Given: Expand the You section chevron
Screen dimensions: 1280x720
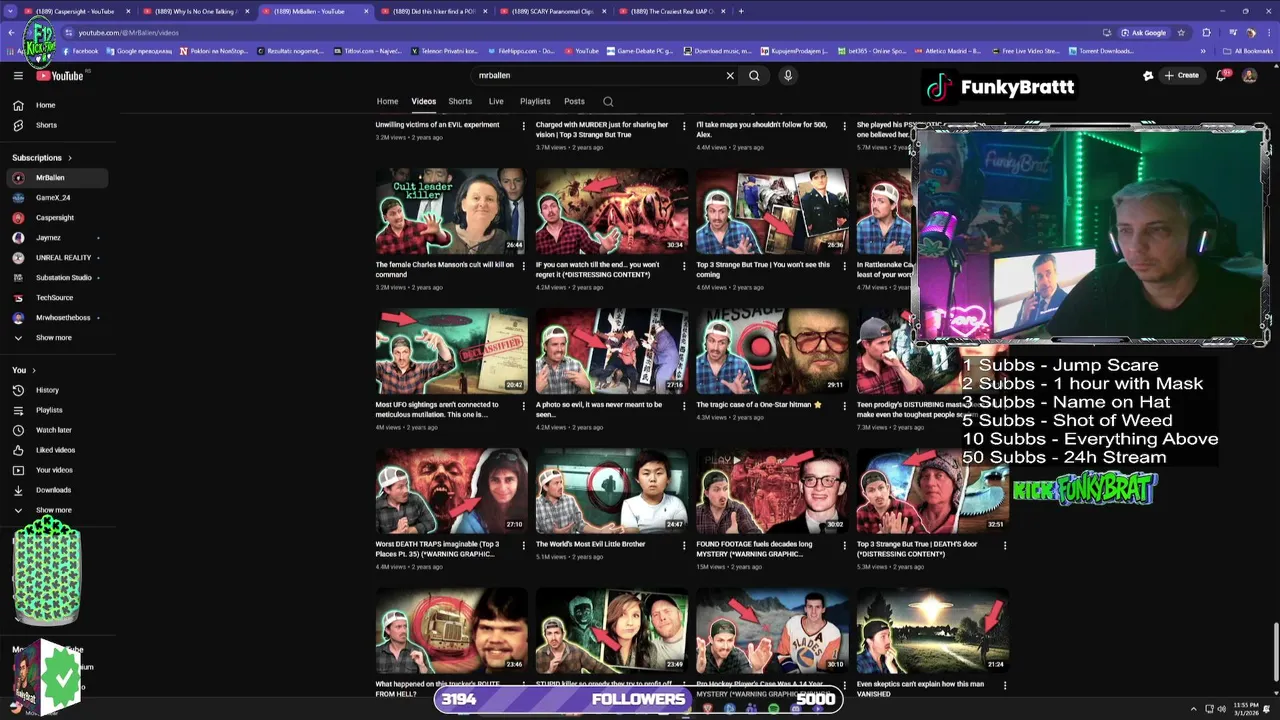Looking at the screenshot, I should coord(33,370).
